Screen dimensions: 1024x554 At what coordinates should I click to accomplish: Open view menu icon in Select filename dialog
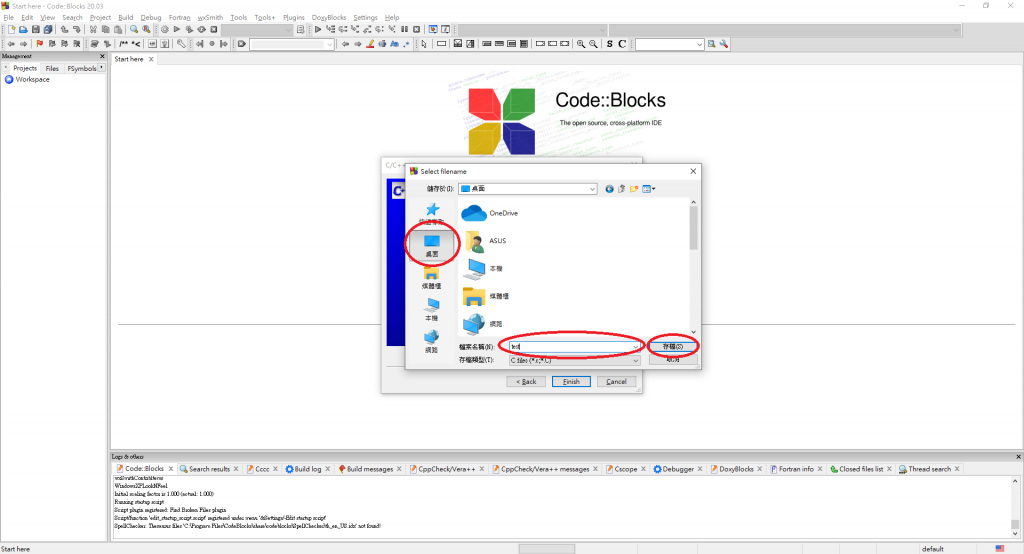648,189
